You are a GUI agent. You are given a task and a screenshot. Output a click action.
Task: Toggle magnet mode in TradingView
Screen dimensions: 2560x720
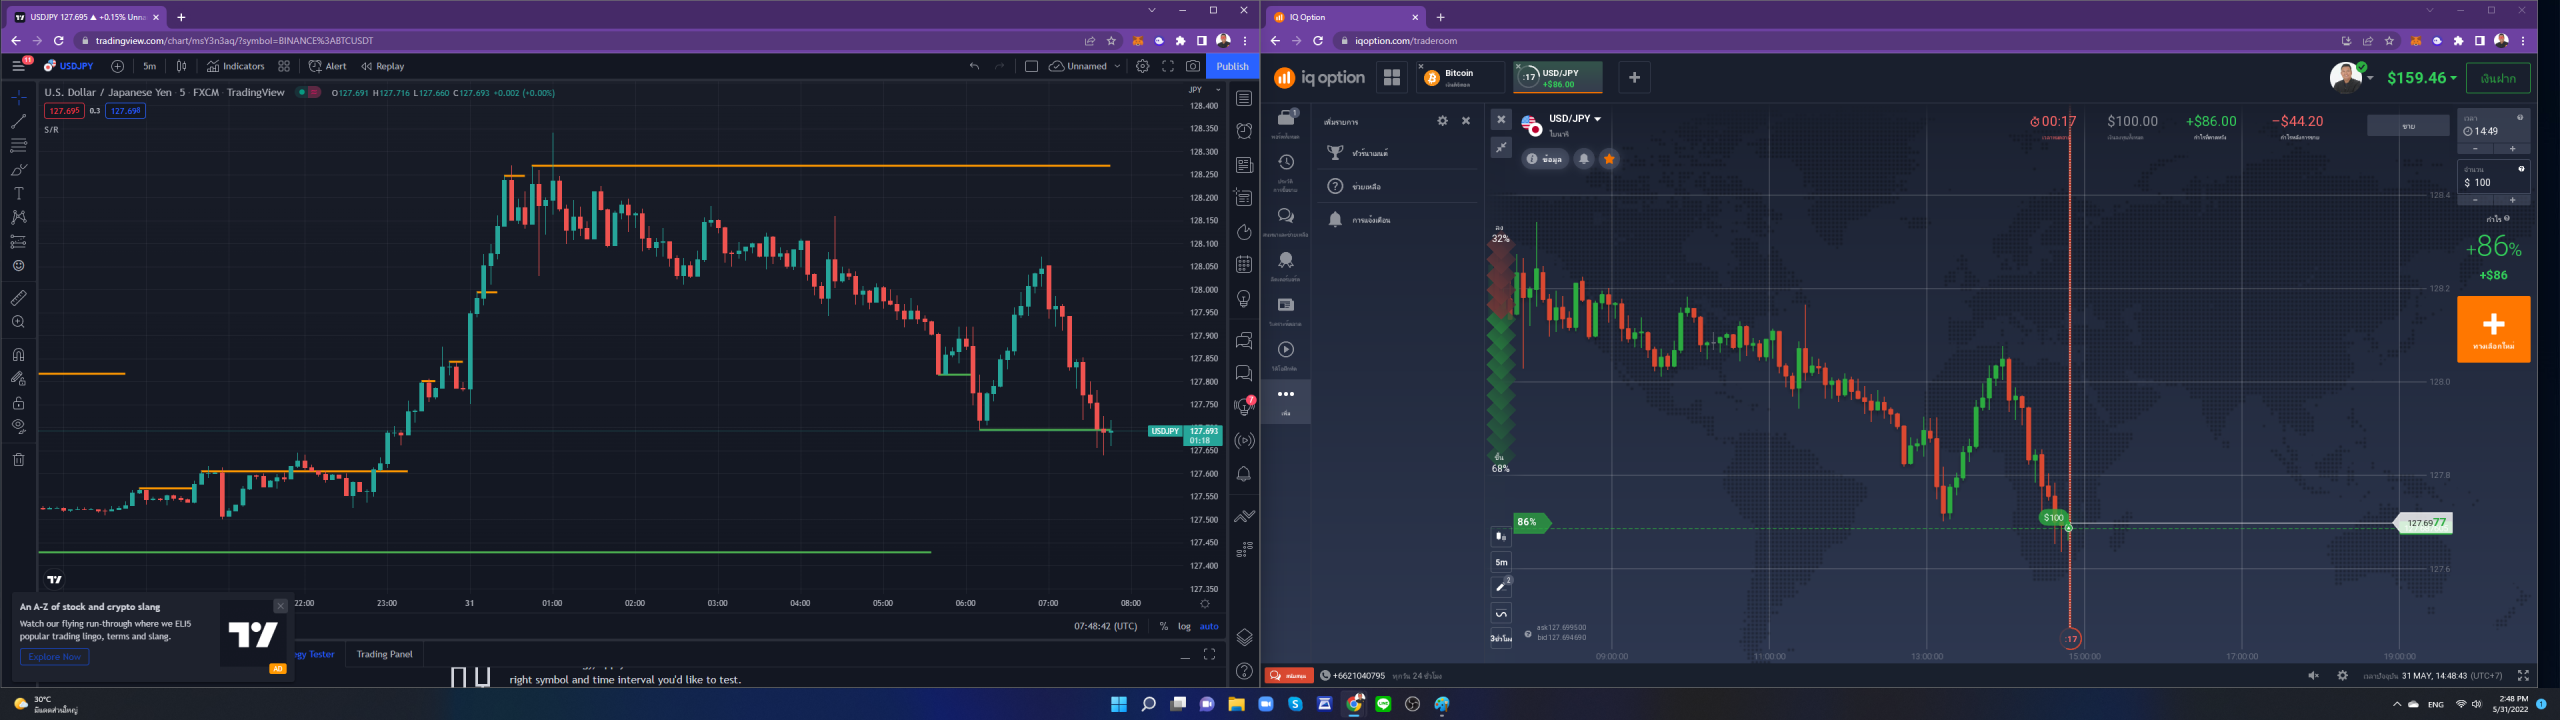click(18, 354)
